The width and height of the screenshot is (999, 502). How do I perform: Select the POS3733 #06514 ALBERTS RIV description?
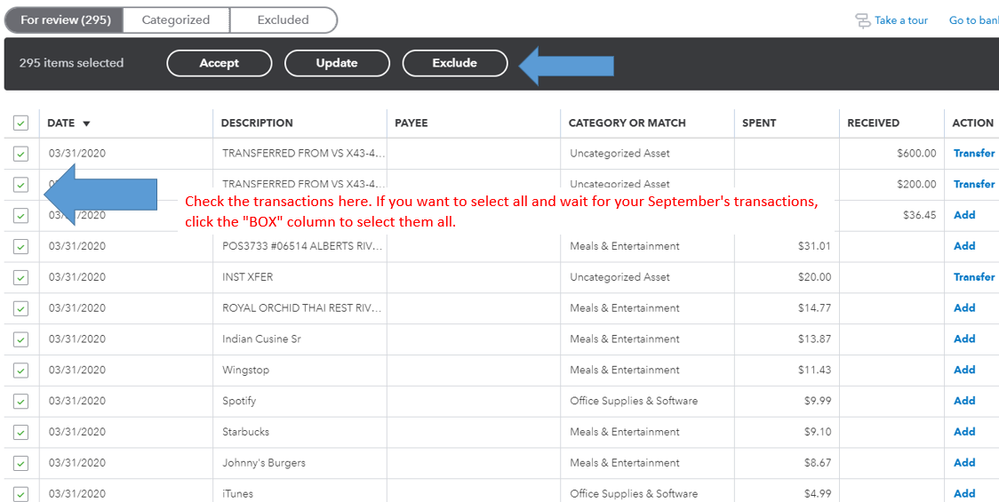pyautogui.click(x=302, y=246)
